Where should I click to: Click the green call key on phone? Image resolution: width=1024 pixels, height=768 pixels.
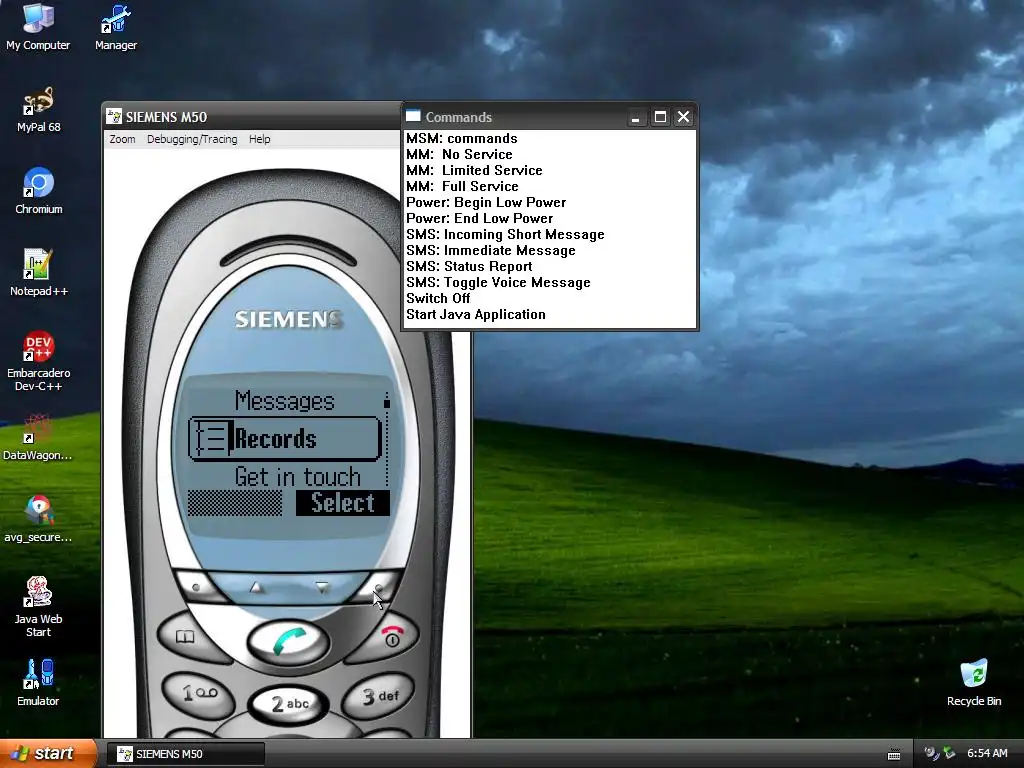[x=288, y=641]
